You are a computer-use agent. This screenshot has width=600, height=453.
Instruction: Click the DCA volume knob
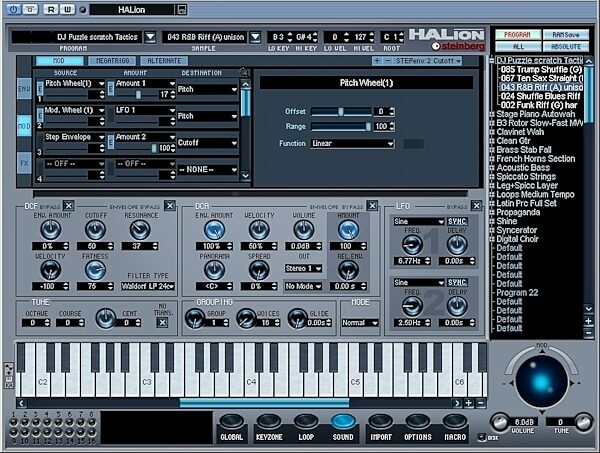tap(304, 230)
